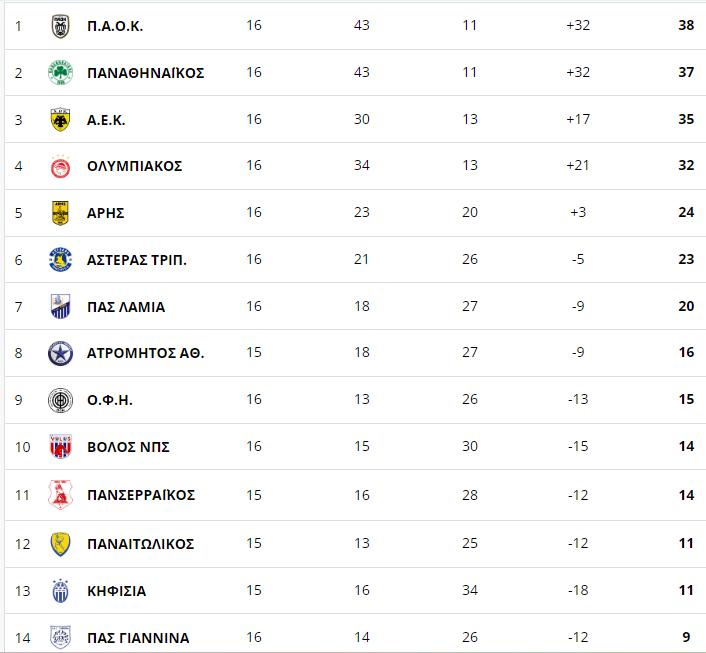Click the Παναιτωλικός yellow-blue shield crest
This screenshot has height=653, width=706.
[x=60, y=544]
